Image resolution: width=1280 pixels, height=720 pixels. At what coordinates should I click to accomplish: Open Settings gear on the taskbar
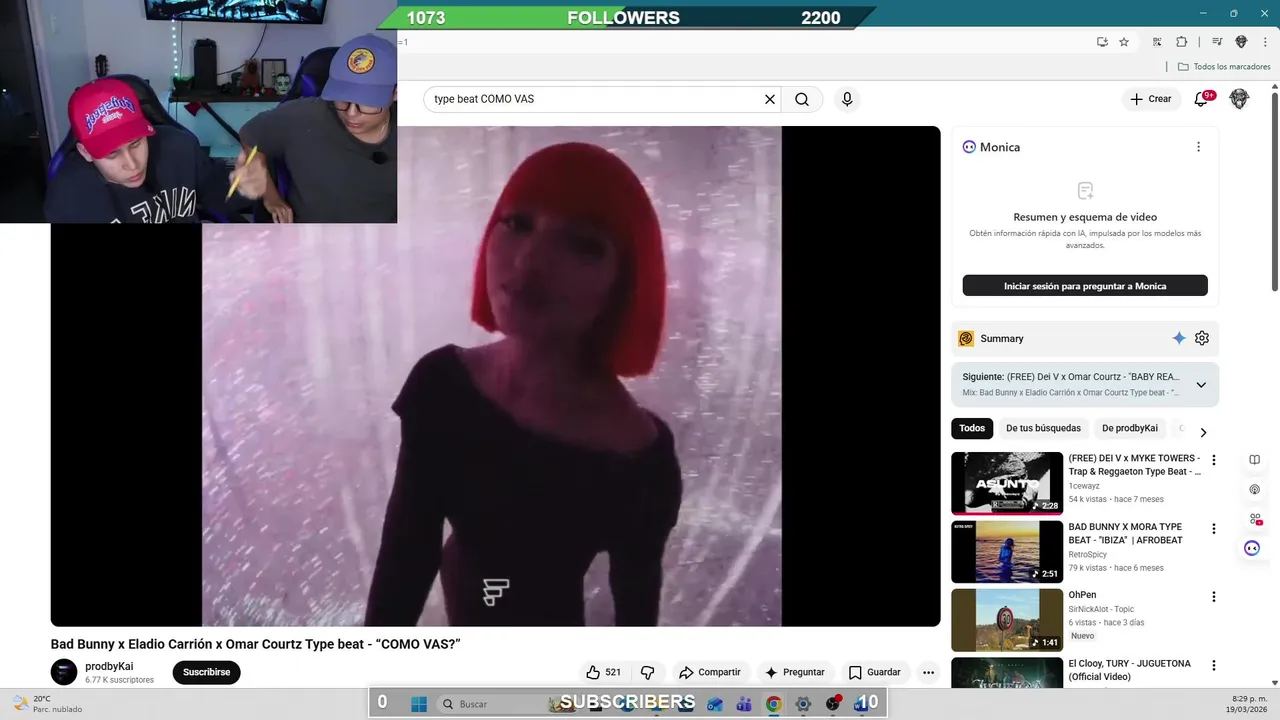[803, 704]
